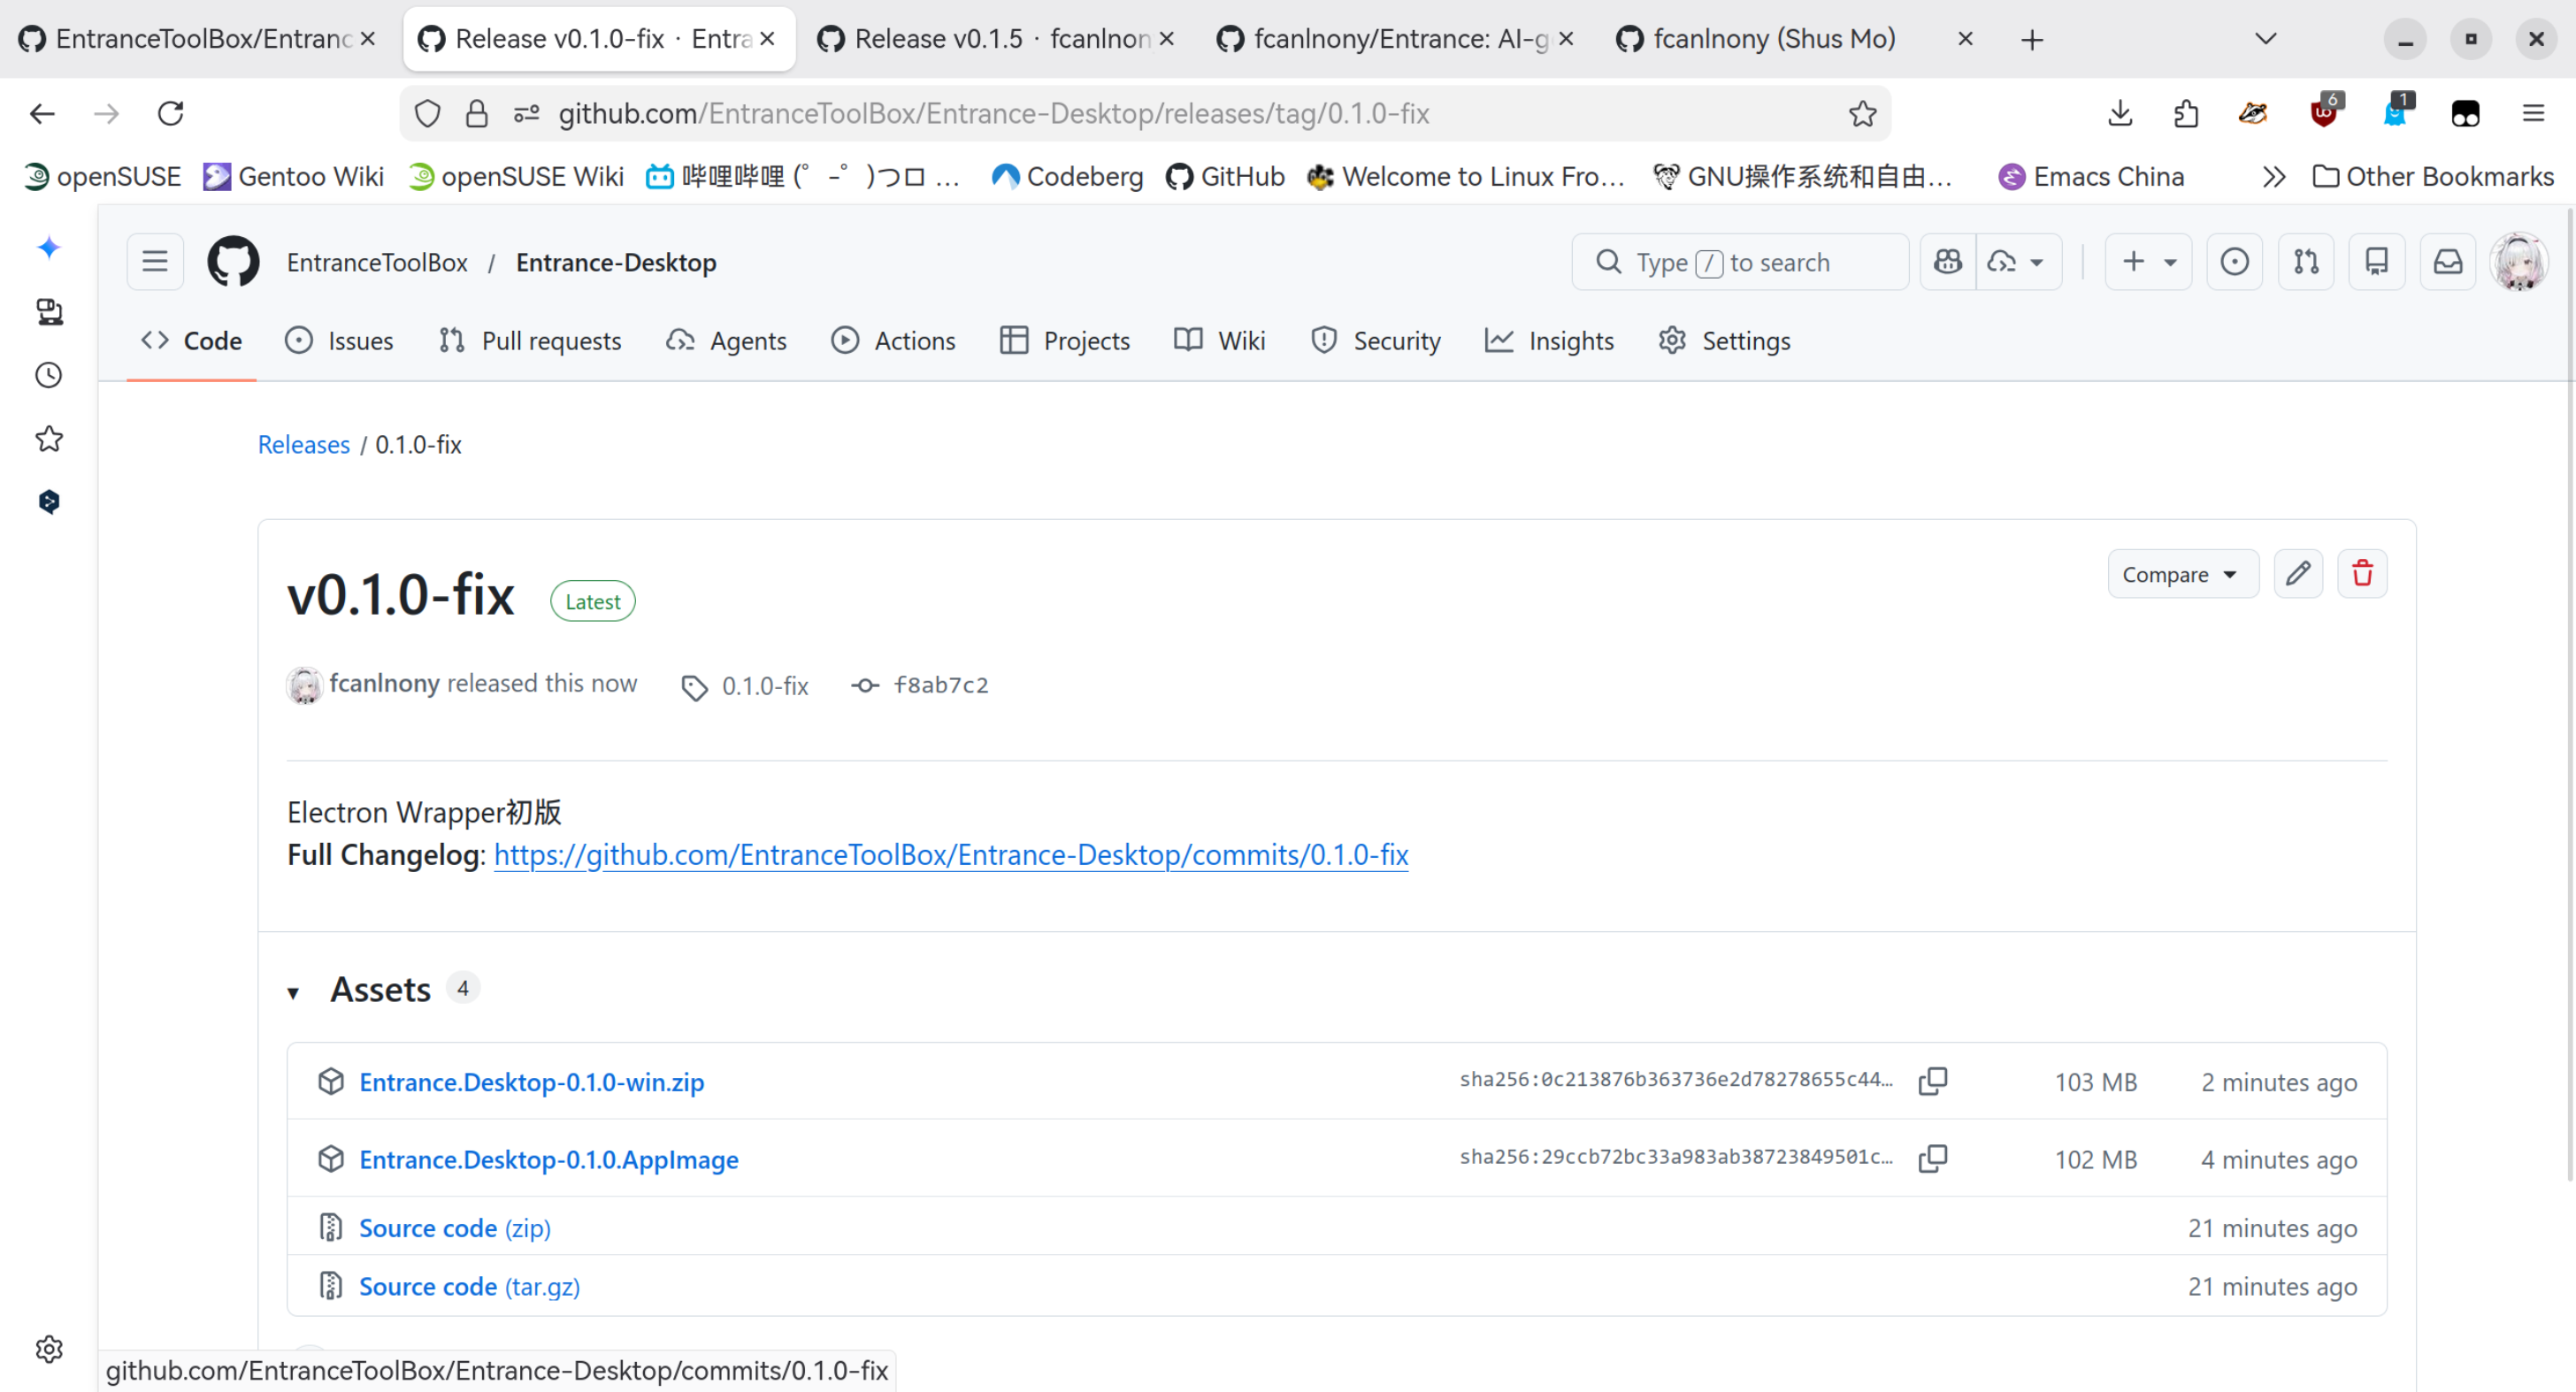The width and height of the screenshot is (2576, 1392).
Task: Open user profile avatar menu
Action: (x=2519, y=262)
